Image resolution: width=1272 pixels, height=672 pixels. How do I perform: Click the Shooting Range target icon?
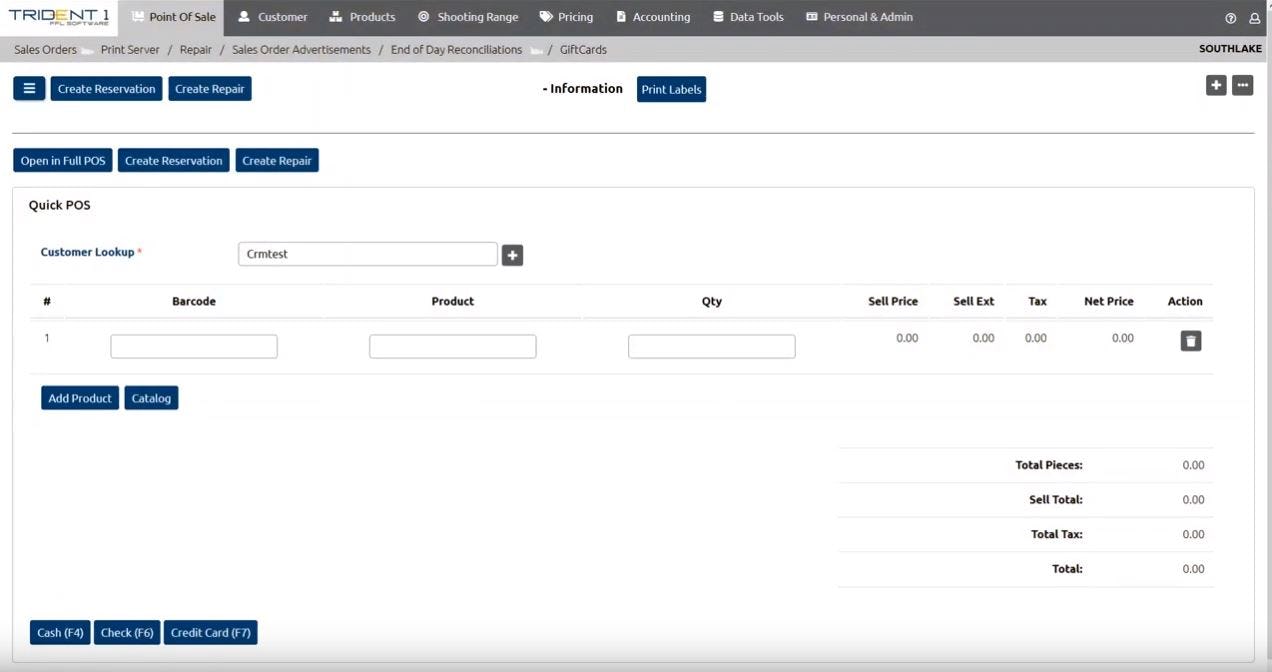[423, 17]
